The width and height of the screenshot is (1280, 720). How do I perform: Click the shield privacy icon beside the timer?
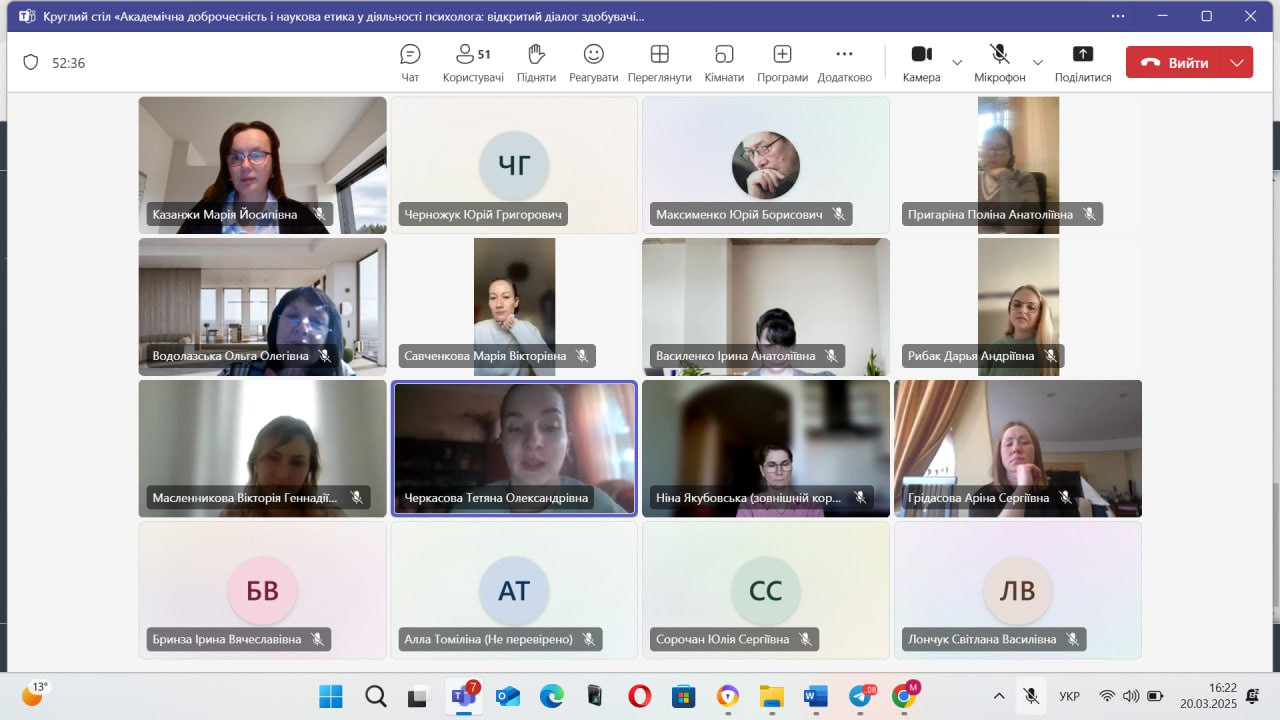[x=31, y=62]
